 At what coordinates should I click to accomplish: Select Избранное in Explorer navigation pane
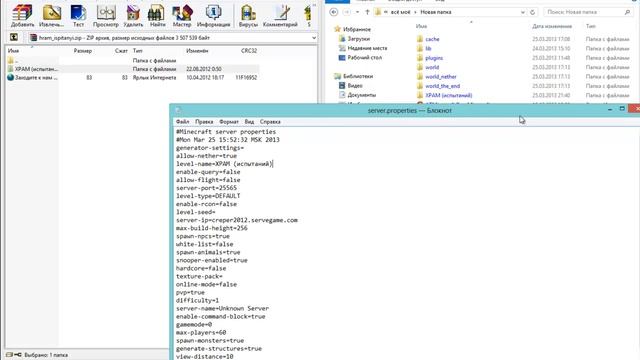(353, 29)
